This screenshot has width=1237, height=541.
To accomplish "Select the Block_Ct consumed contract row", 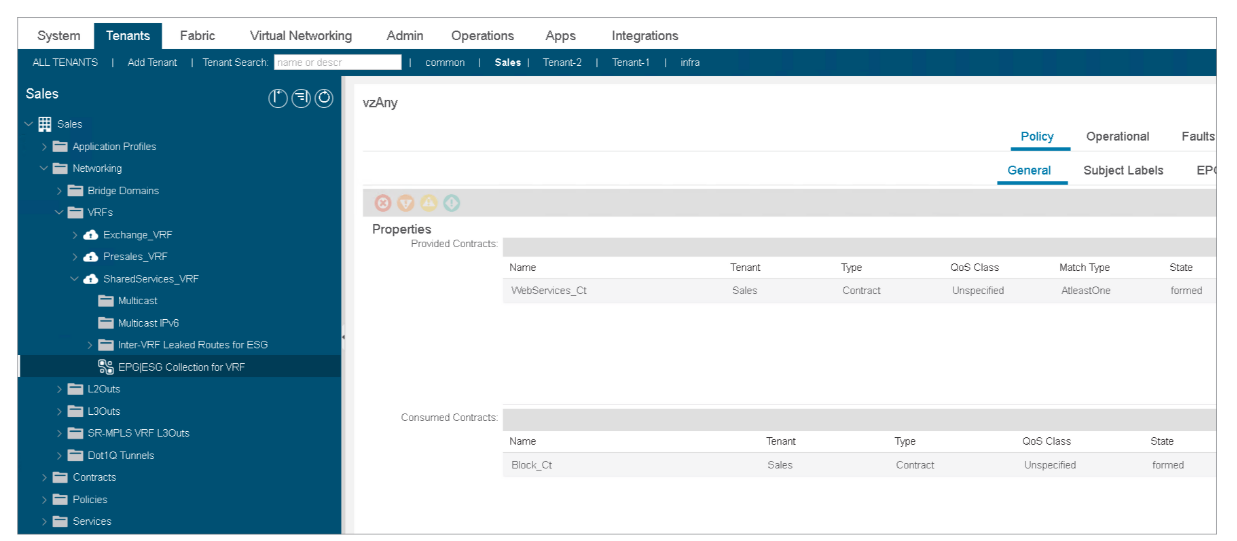I will (x=859, y=465).
